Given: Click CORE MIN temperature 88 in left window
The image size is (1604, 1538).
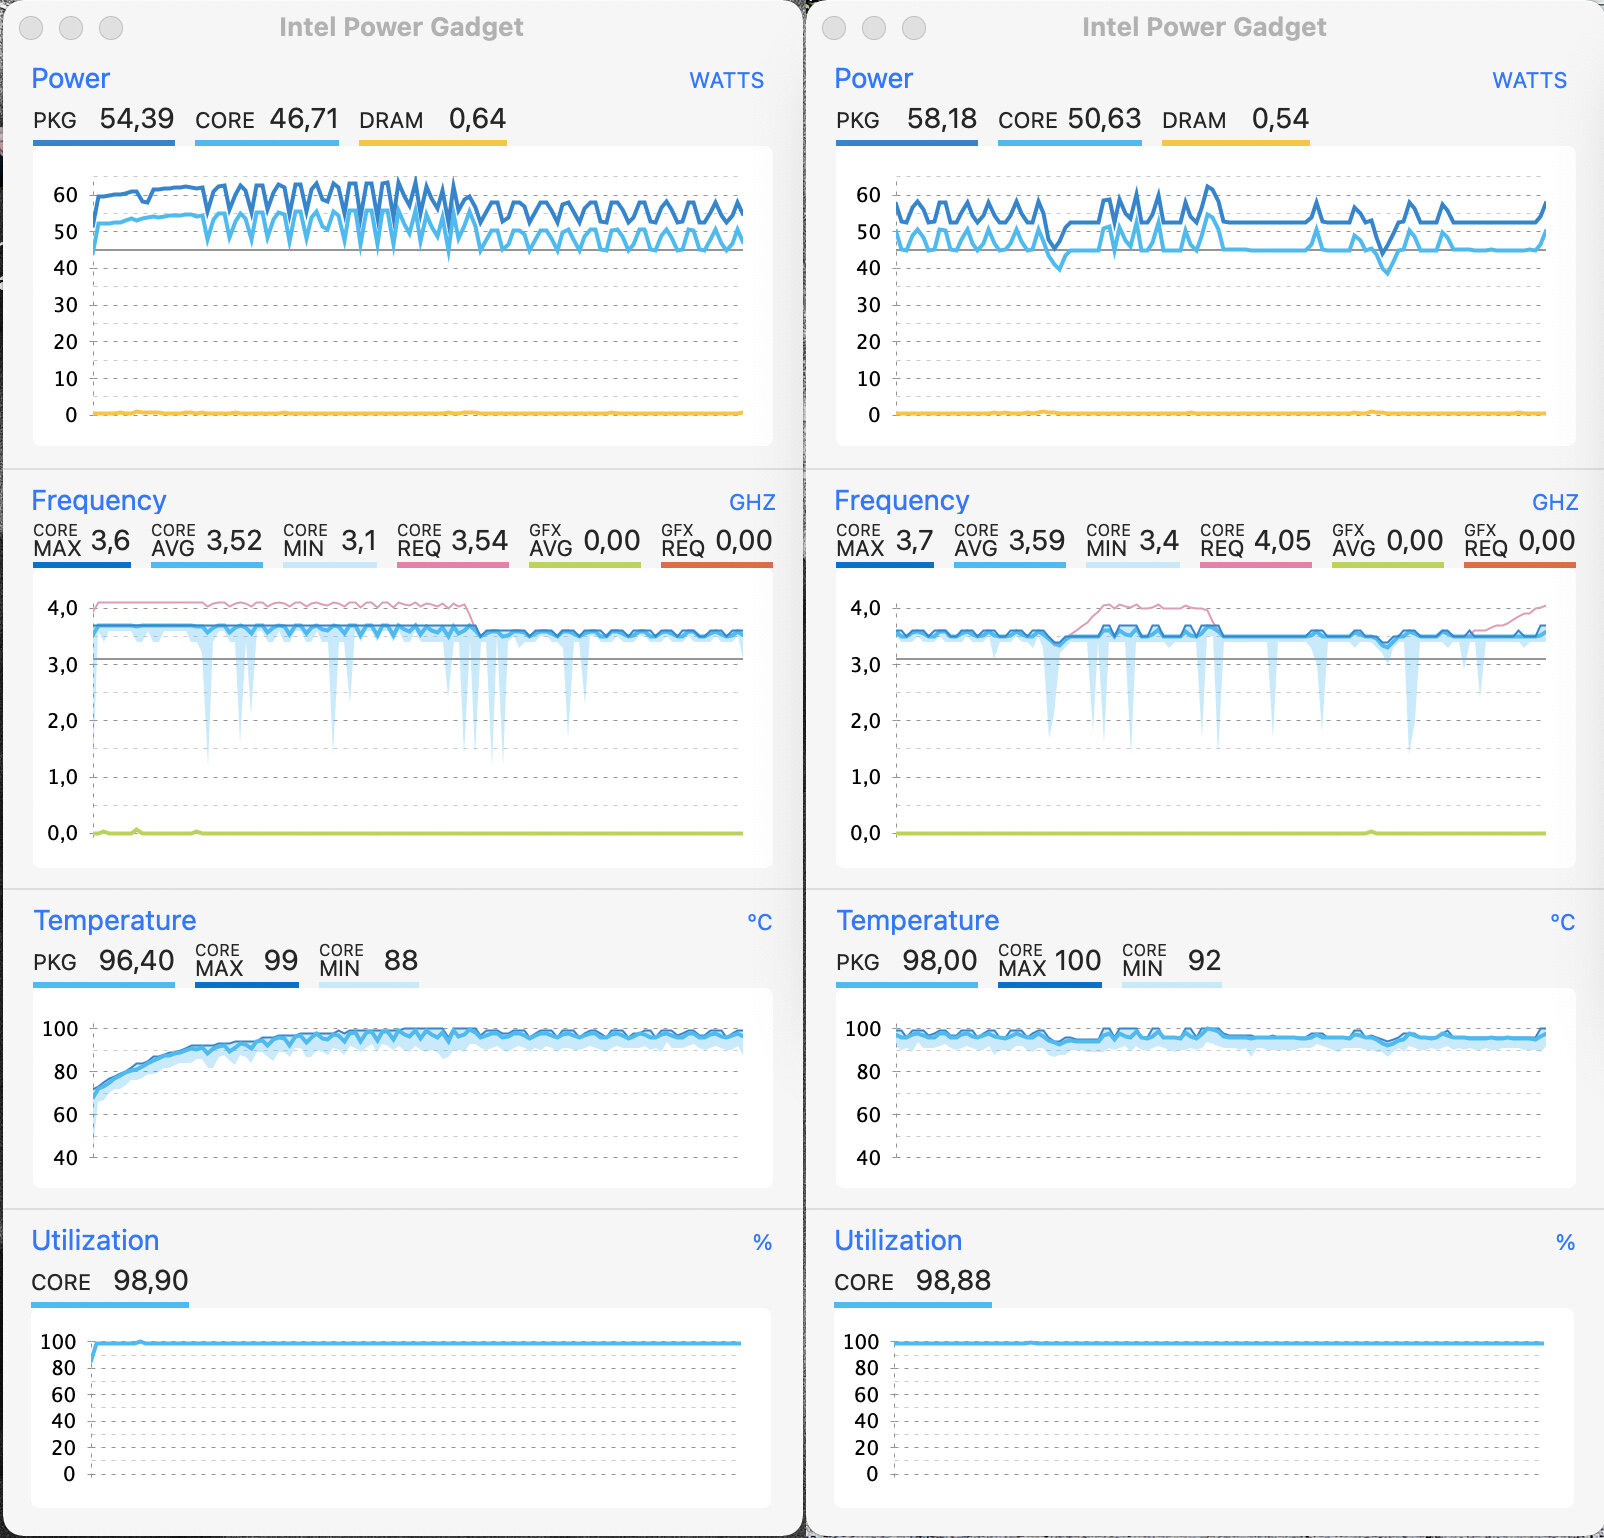Looking at the screenshot, I should pyautogui.click(x=401, y=961).
